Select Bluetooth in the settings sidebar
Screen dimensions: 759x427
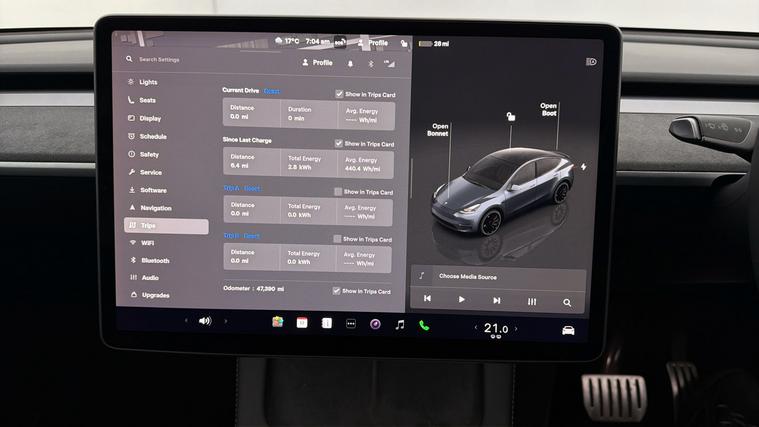154,260
